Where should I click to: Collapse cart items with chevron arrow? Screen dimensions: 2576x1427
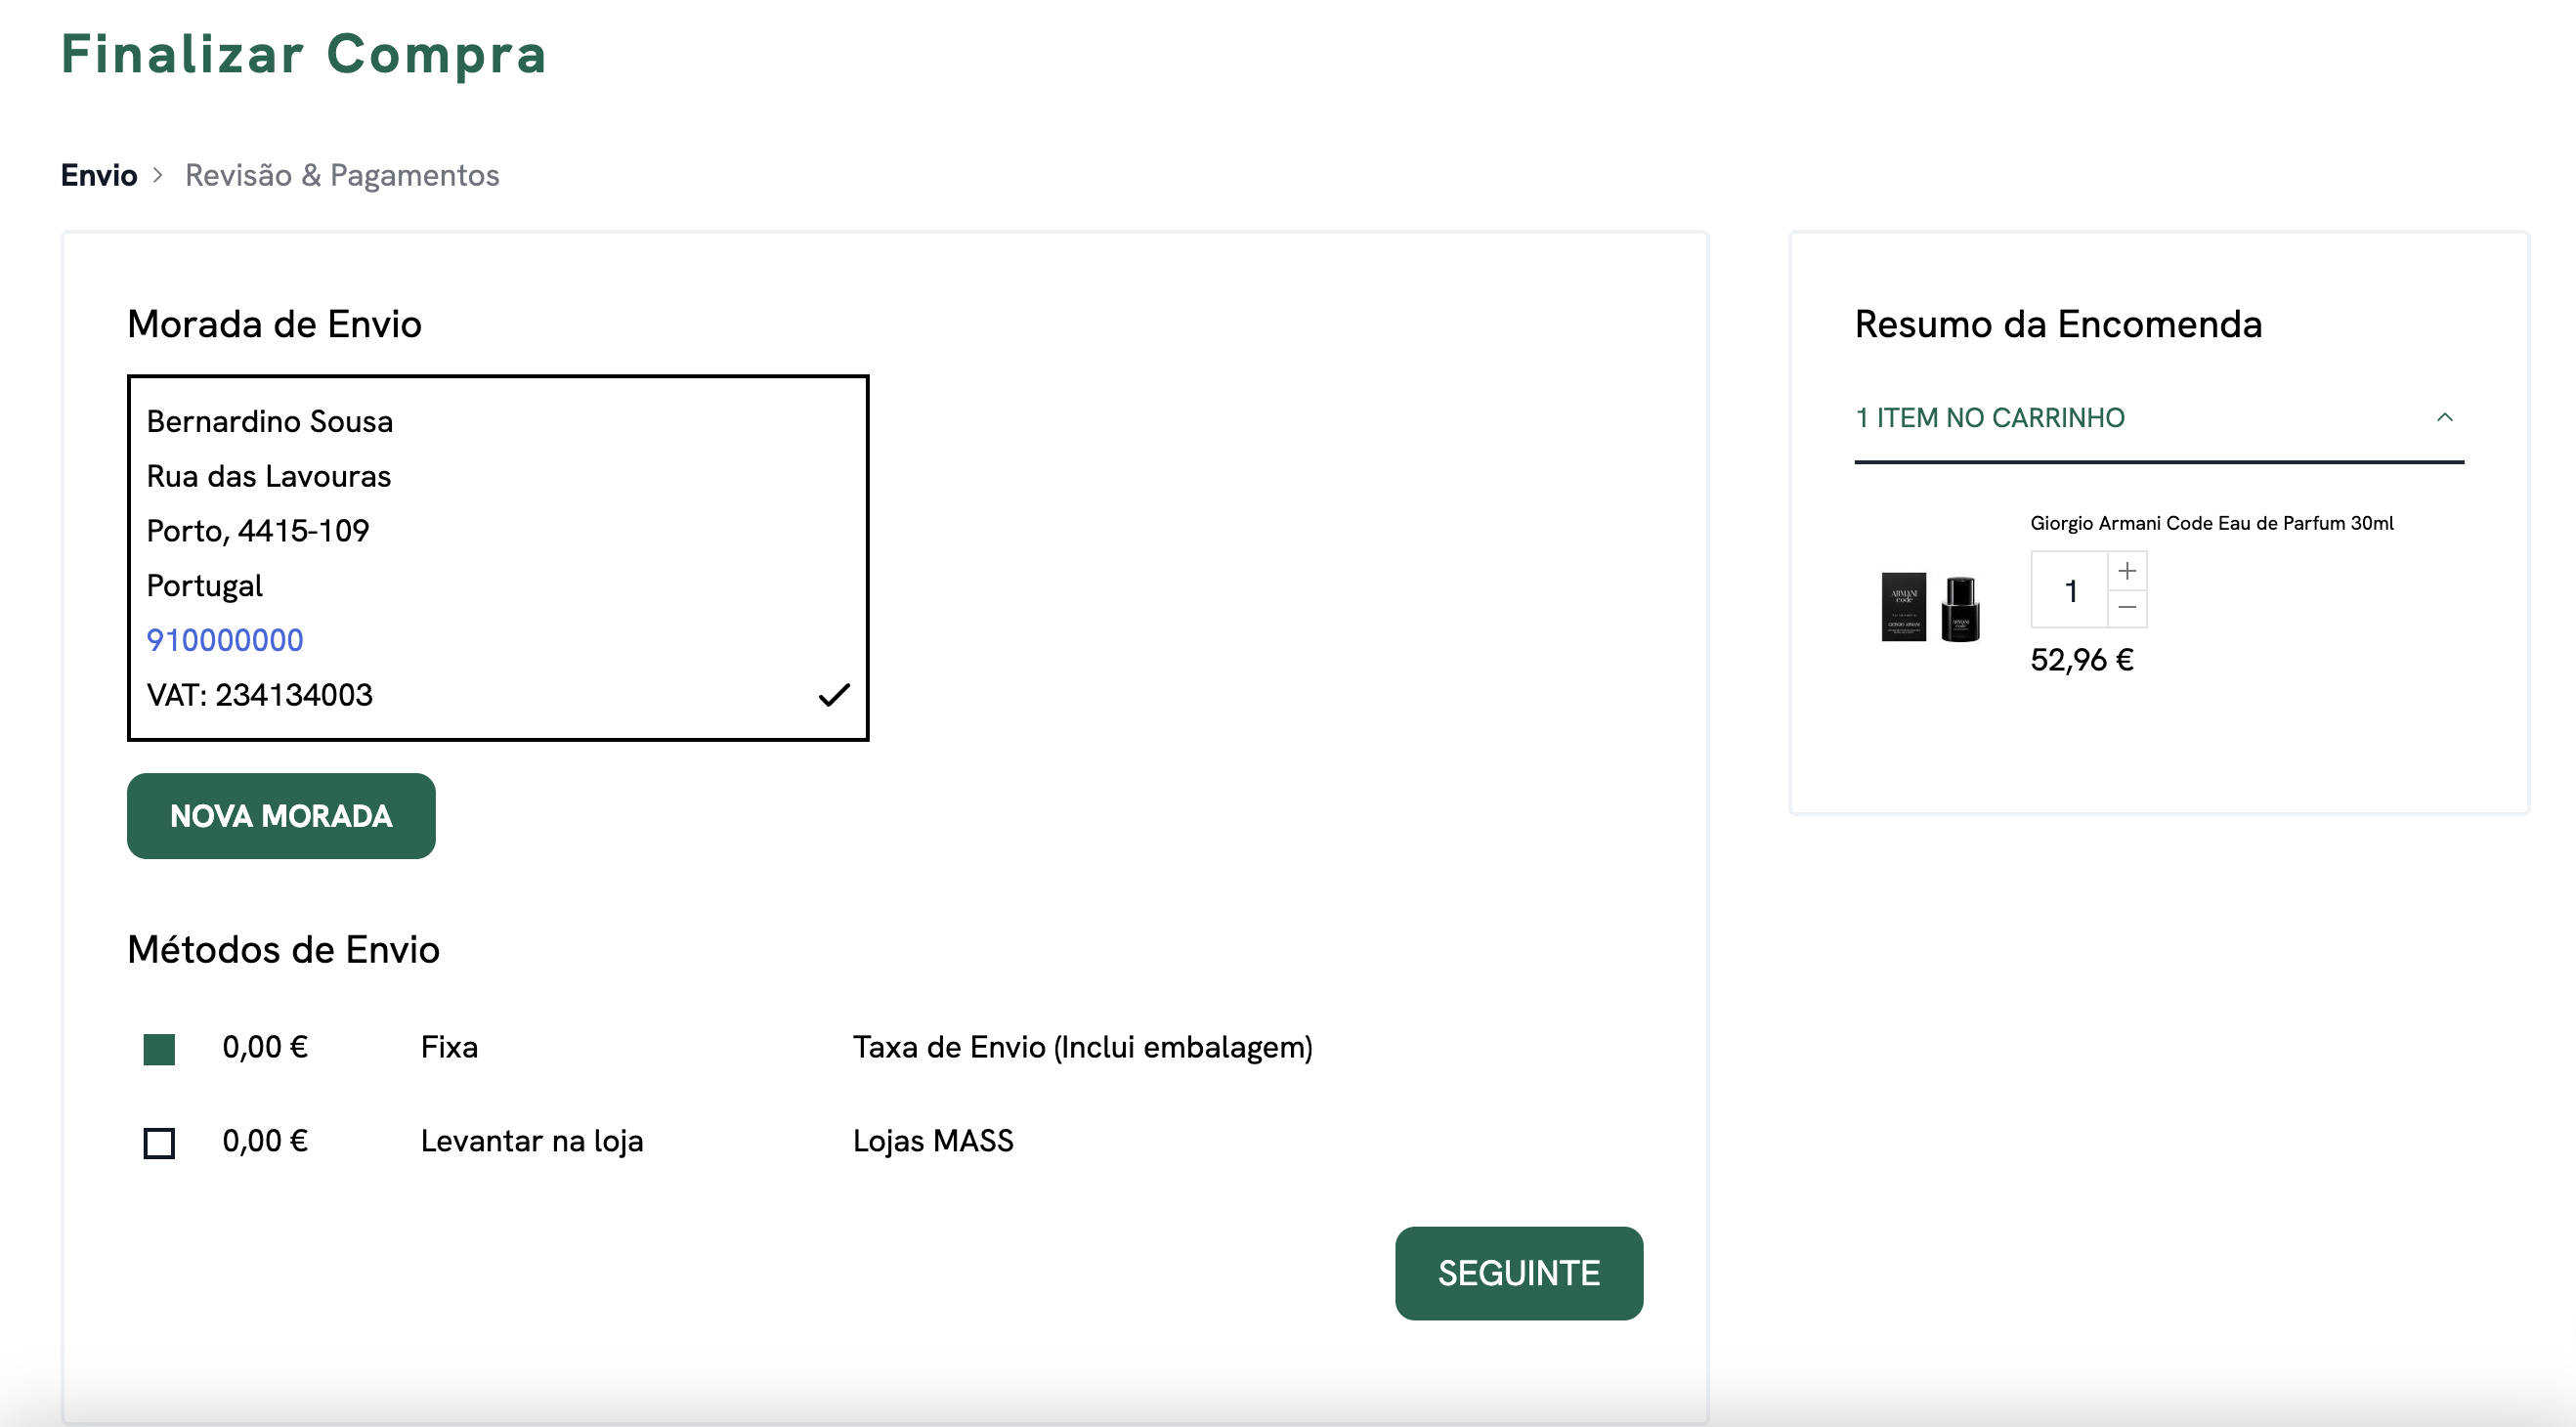click(x=2444, y=418)
